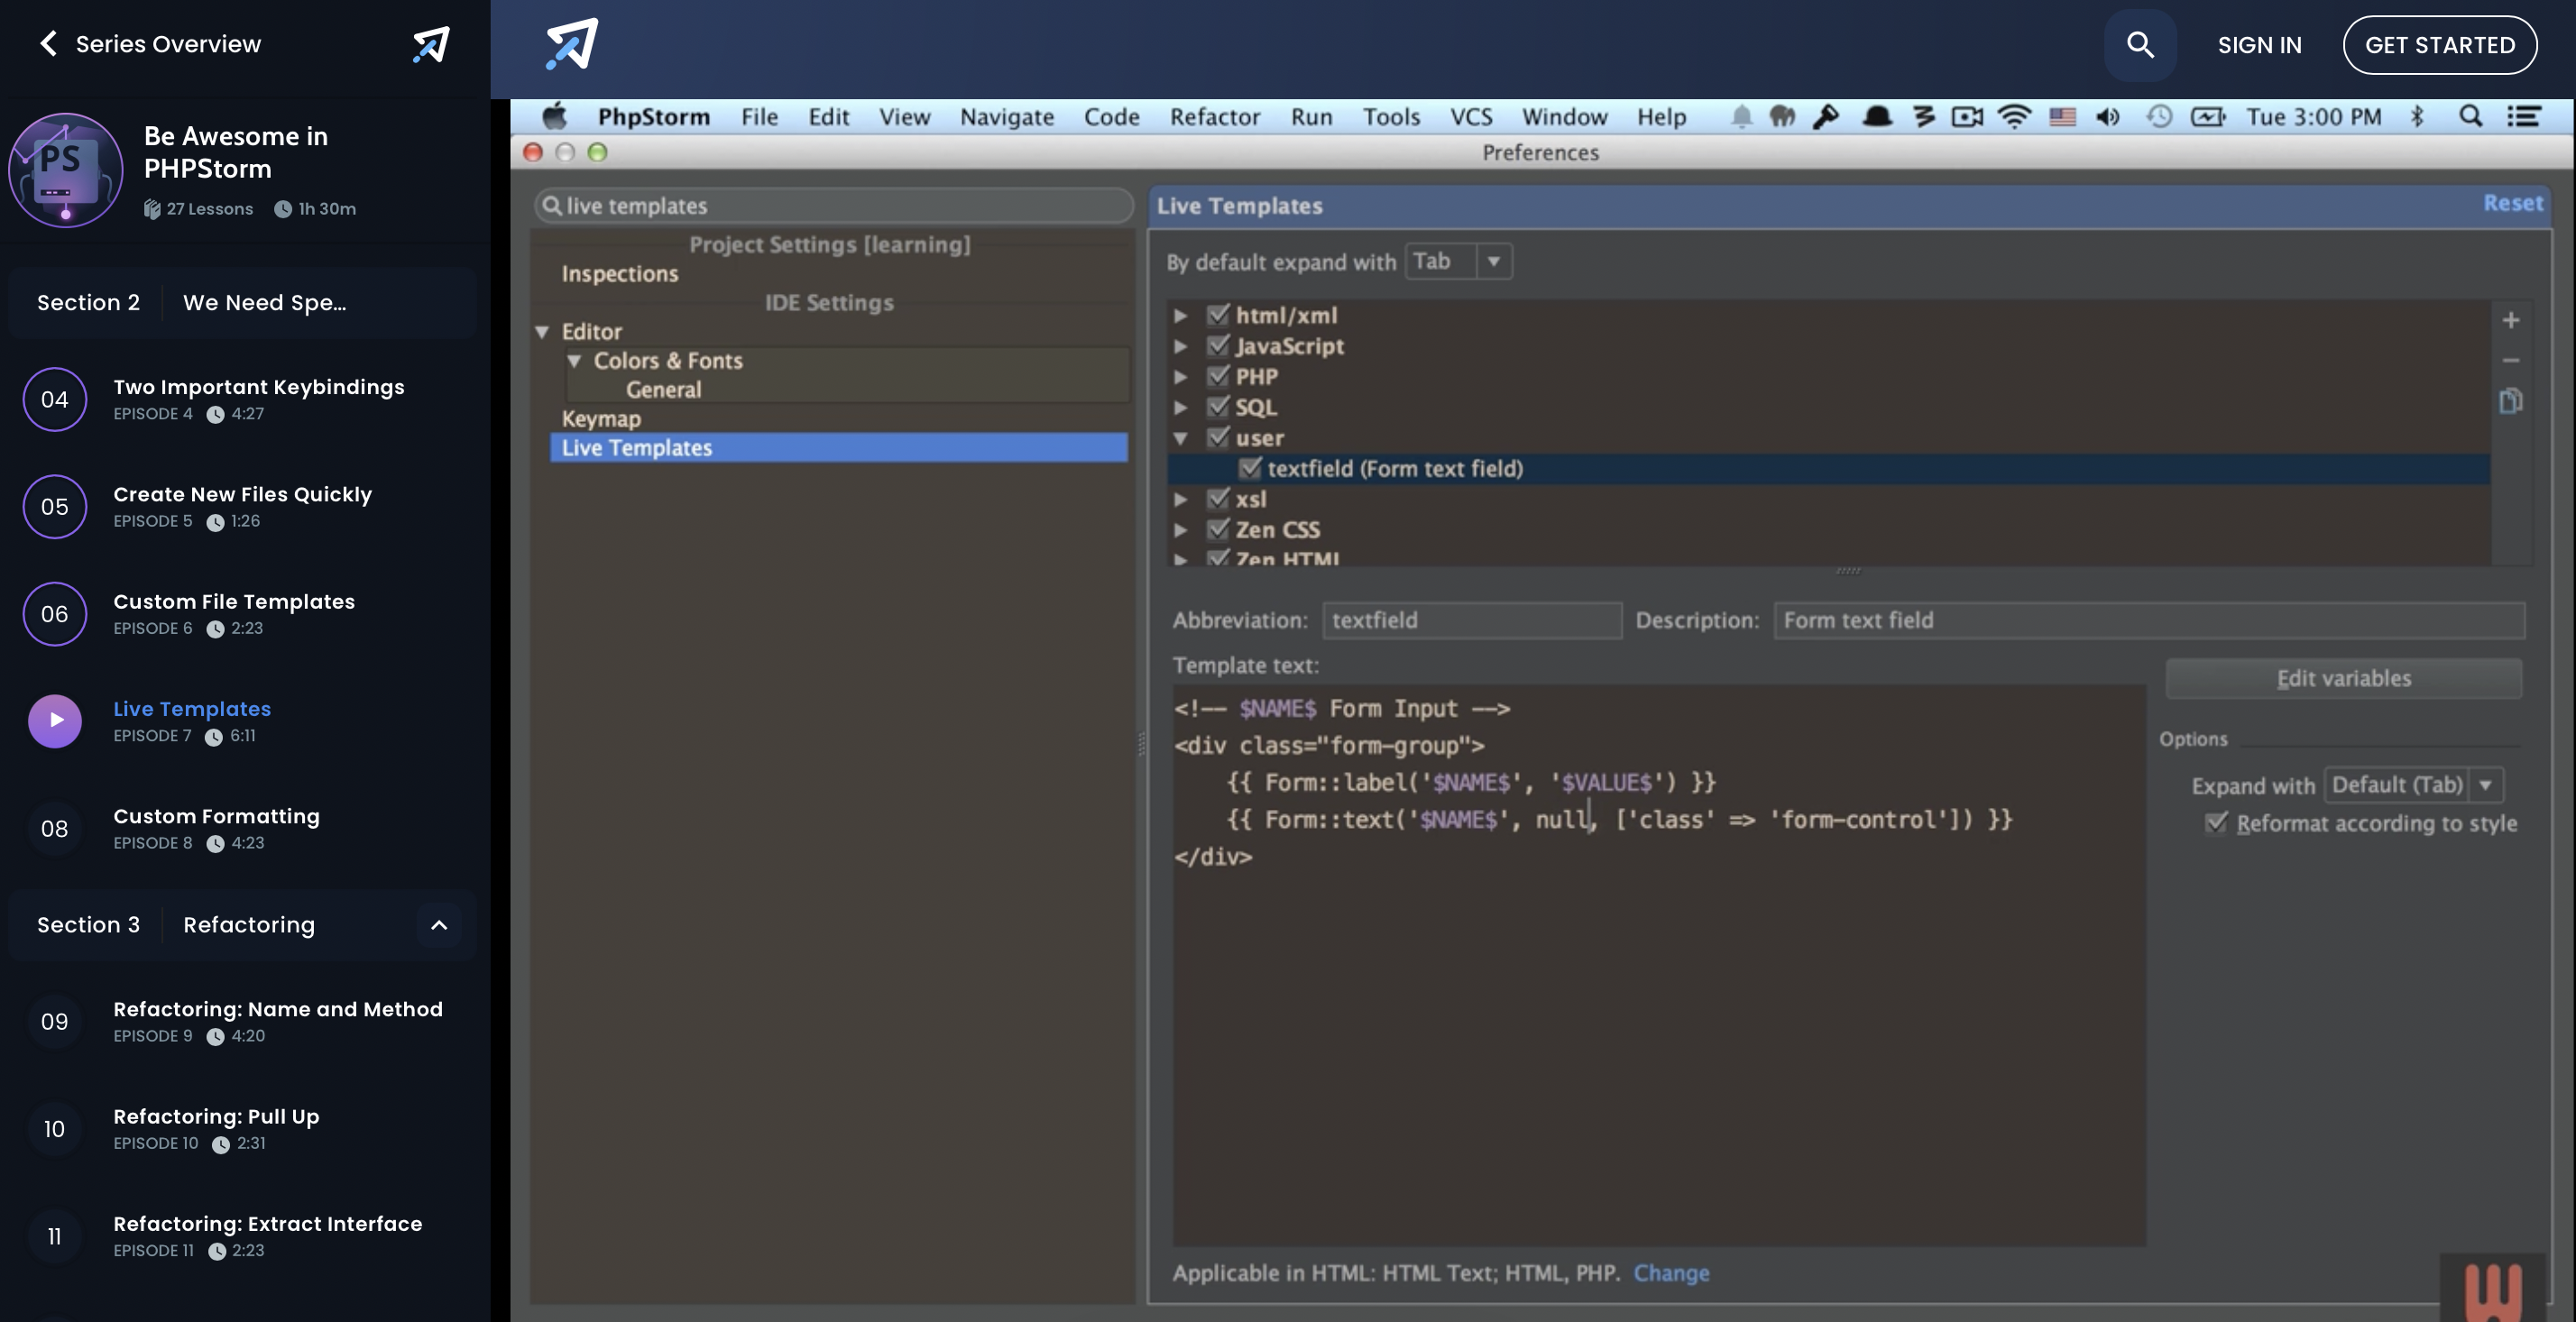
Task: Collapse the Section 3 Refactoring chevron
Action: [x=438, y=925]
